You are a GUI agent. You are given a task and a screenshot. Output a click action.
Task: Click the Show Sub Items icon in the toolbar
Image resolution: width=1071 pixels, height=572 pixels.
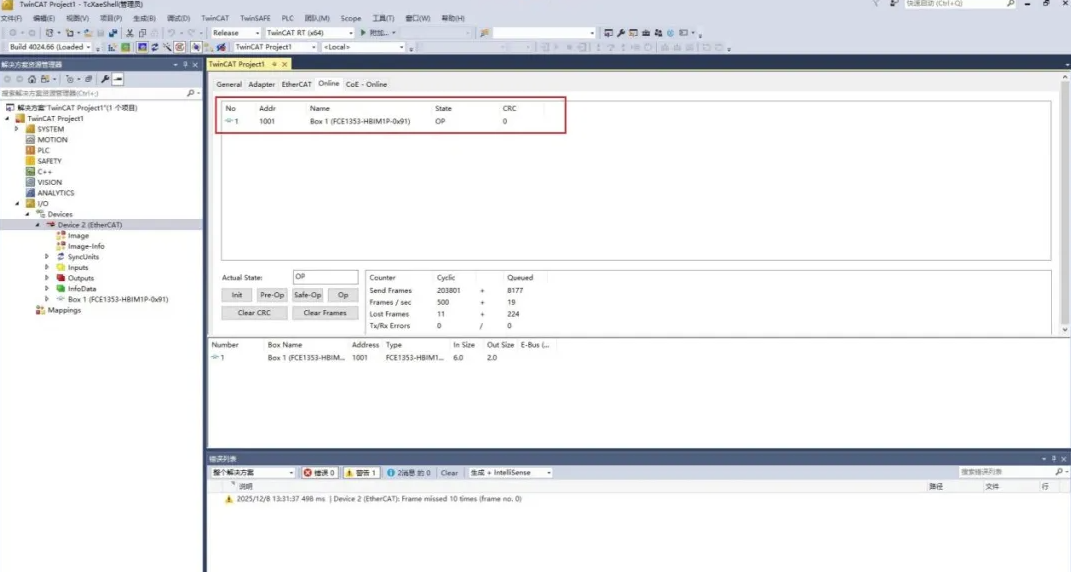click(x=208, y=47)
